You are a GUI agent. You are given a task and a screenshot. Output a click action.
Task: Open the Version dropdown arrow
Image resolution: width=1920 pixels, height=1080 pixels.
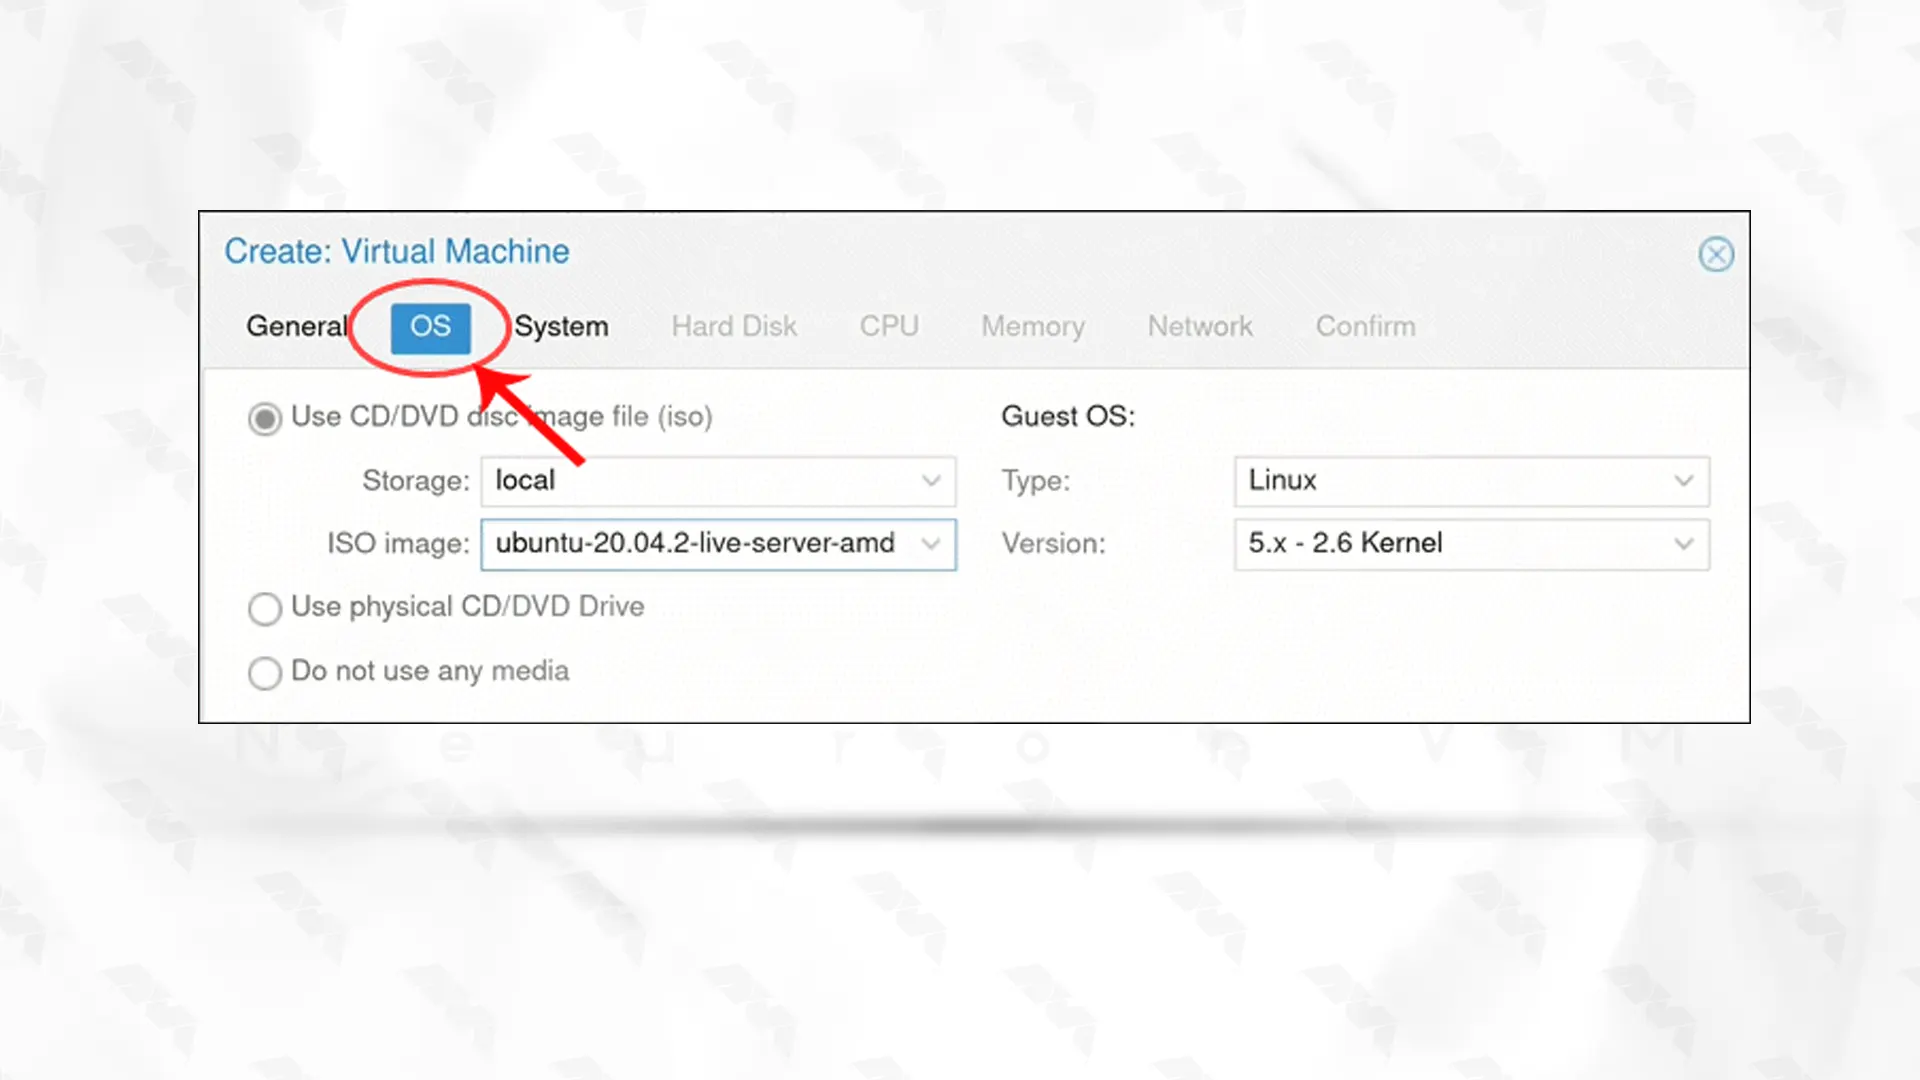pos(1684,544)
